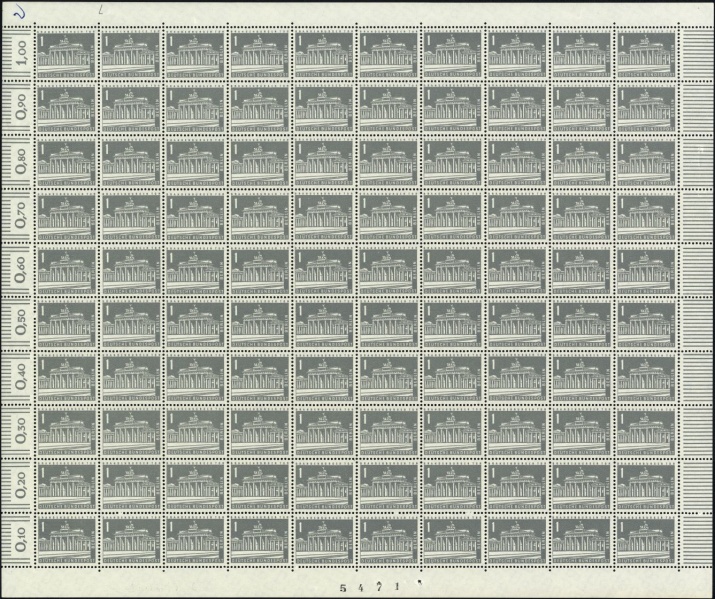Image resolution: width=715 pixels, height=599 pixels.
Task: Click the 0,70 margin value
Action: (x=21, y=214)
